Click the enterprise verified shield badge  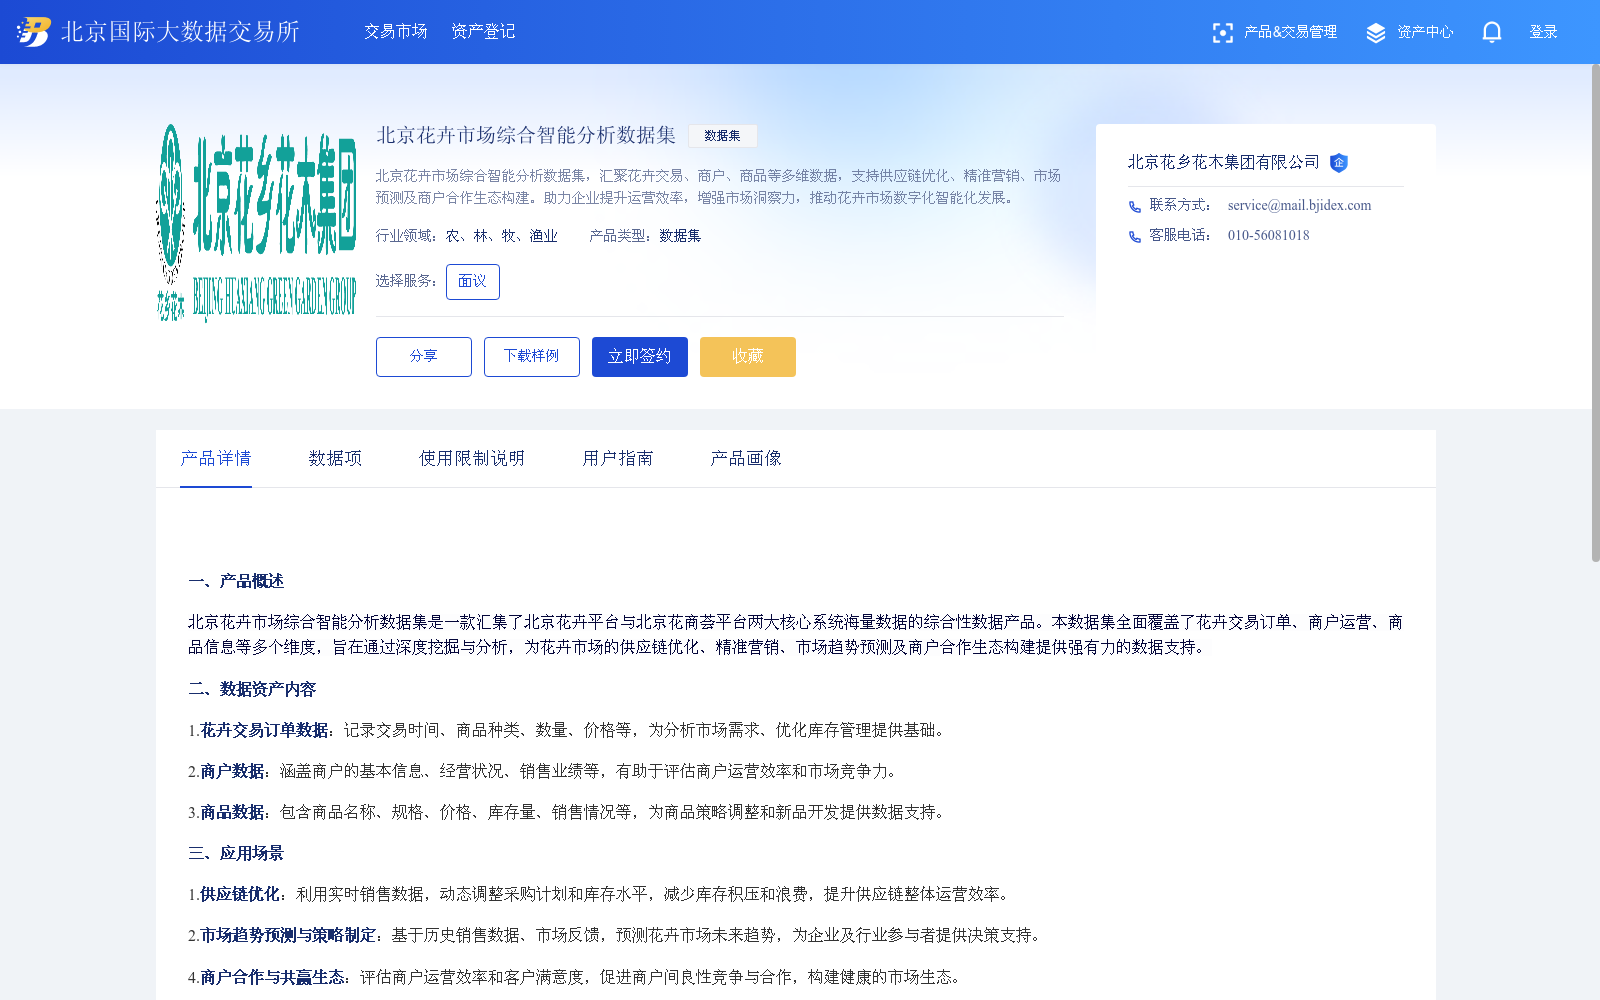[1339, 163]
